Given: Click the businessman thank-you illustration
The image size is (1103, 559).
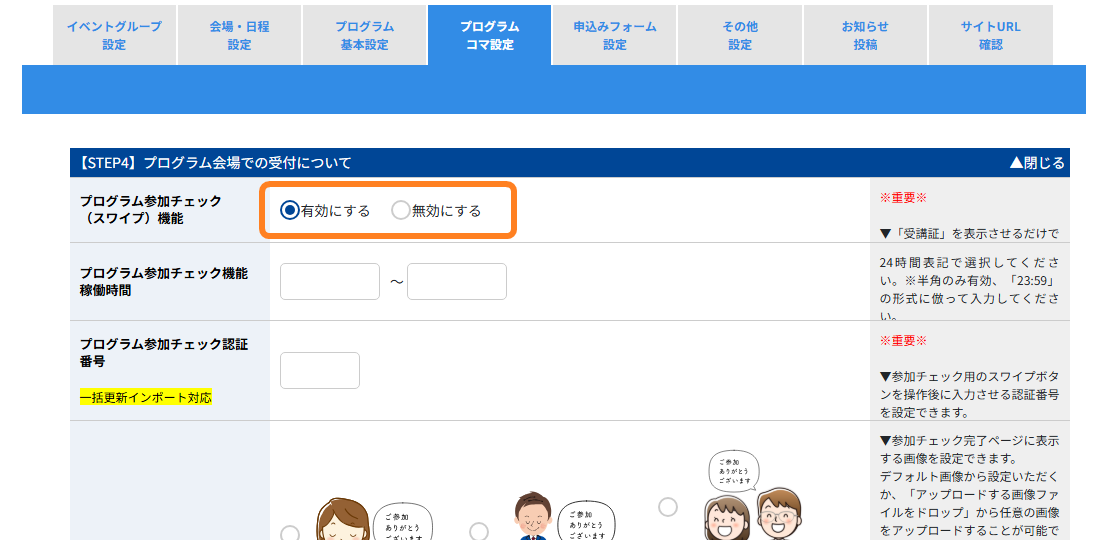Looking at the screenshot, I should [x=566, y=515].
